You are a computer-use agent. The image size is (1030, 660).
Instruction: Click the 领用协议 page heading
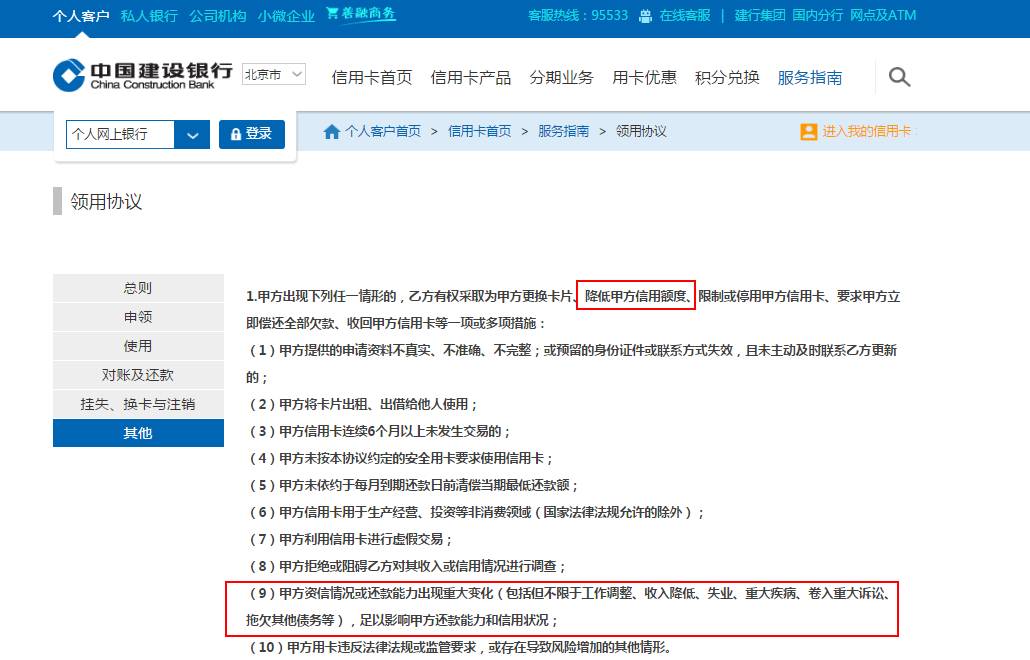pyautogui.click(x=106, y=202)
